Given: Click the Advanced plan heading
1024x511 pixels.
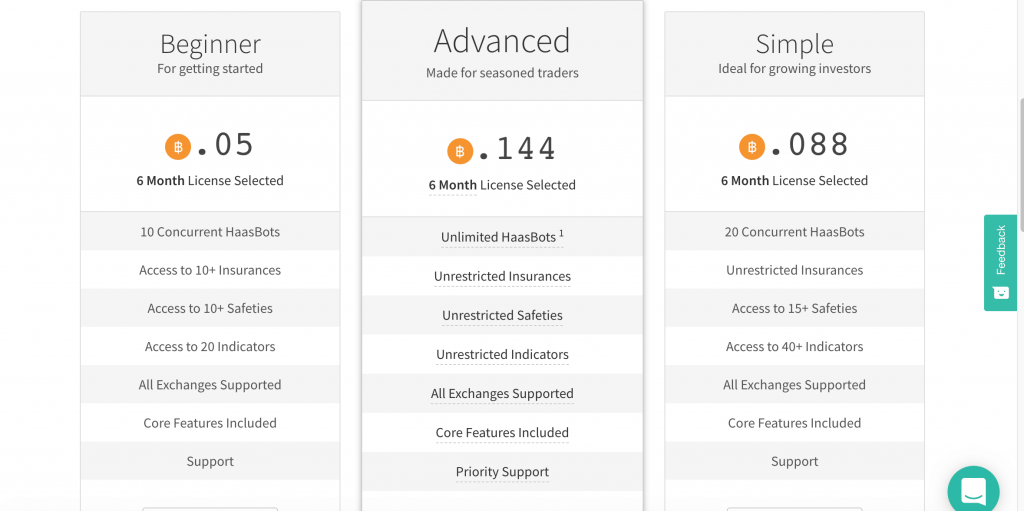Looking at the screenshot, I should (x=502, y=41).
